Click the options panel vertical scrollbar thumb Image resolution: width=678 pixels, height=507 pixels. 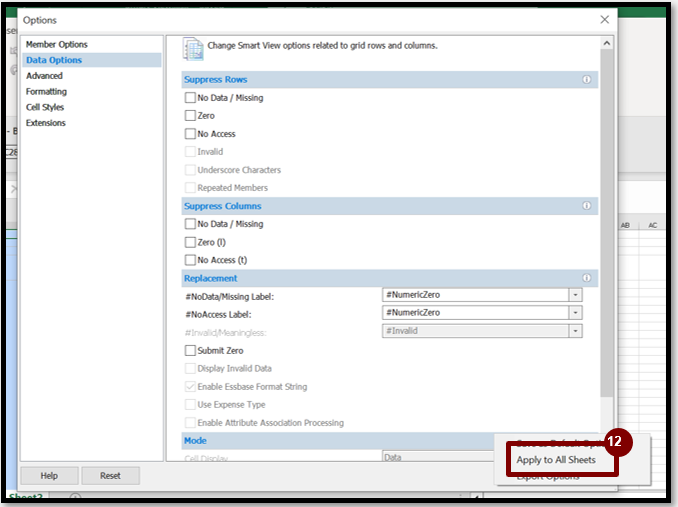[x=607, y=223]
